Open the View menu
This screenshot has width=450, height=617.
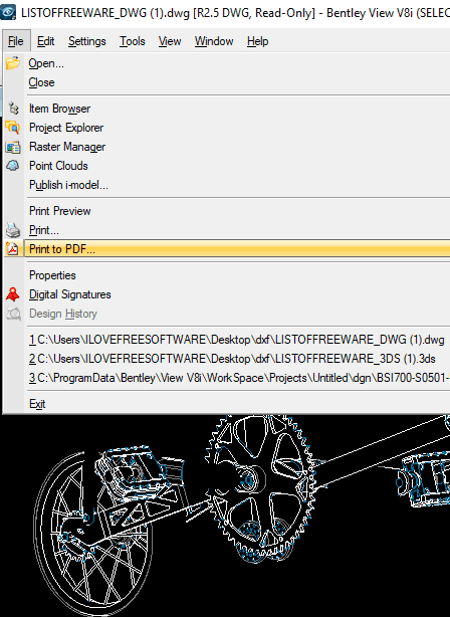tap(170, 41)
